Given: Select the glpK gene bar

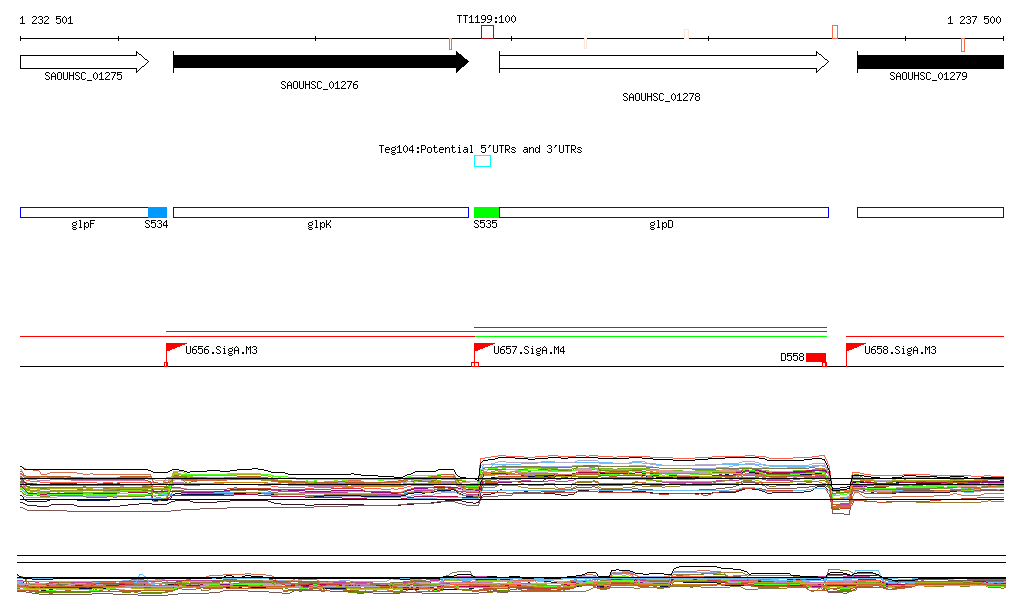Looking at the screenshot, I should coord(320,212).
